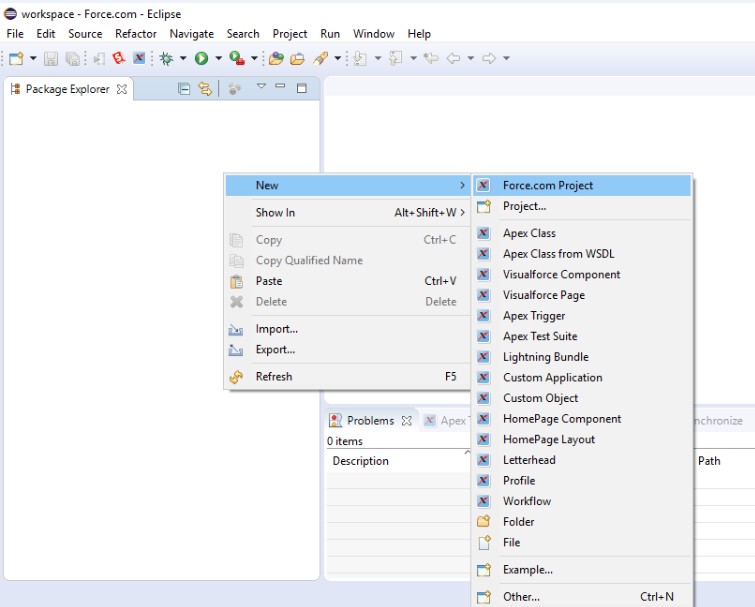Open the Run button dropdown arrow
The height and width of the screenshot is (607, 755).
(218, 59)
